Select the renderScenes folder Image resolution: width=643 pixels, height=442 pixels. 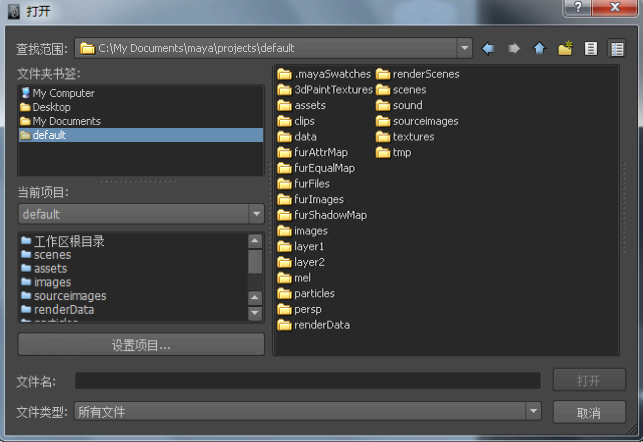coord(417,74)
